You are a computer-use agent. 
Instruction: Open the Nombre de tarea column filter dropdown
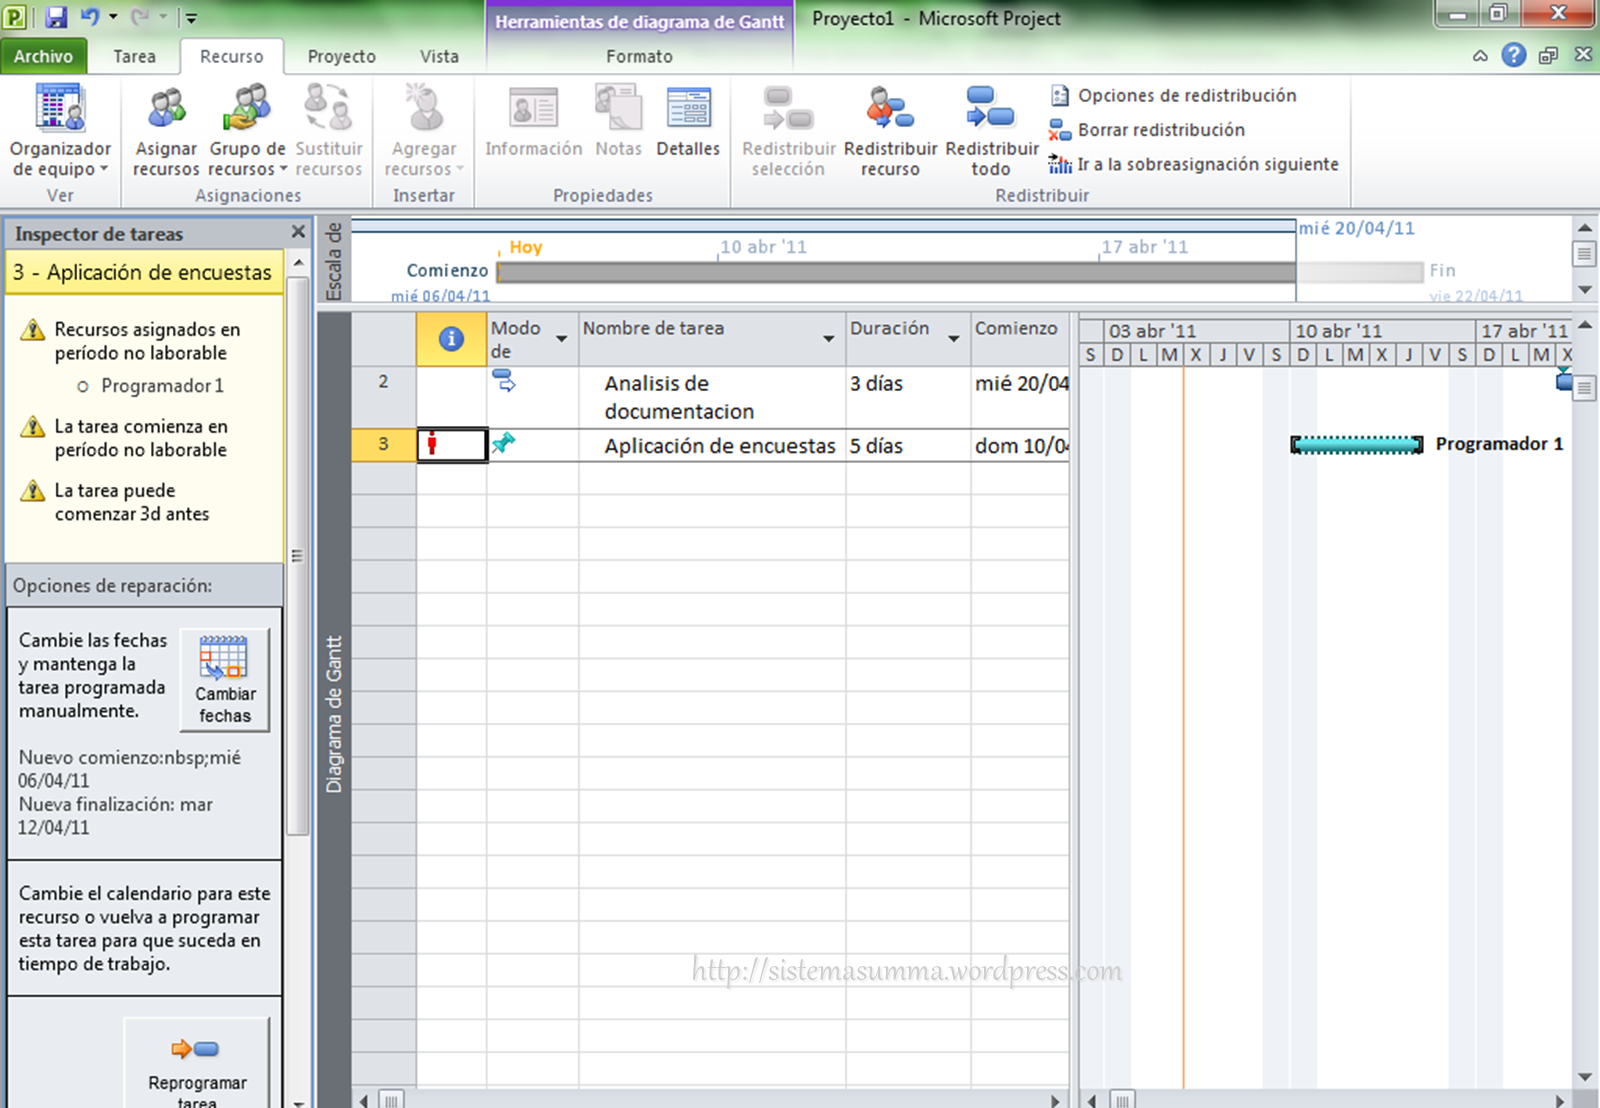coord(828,339)
